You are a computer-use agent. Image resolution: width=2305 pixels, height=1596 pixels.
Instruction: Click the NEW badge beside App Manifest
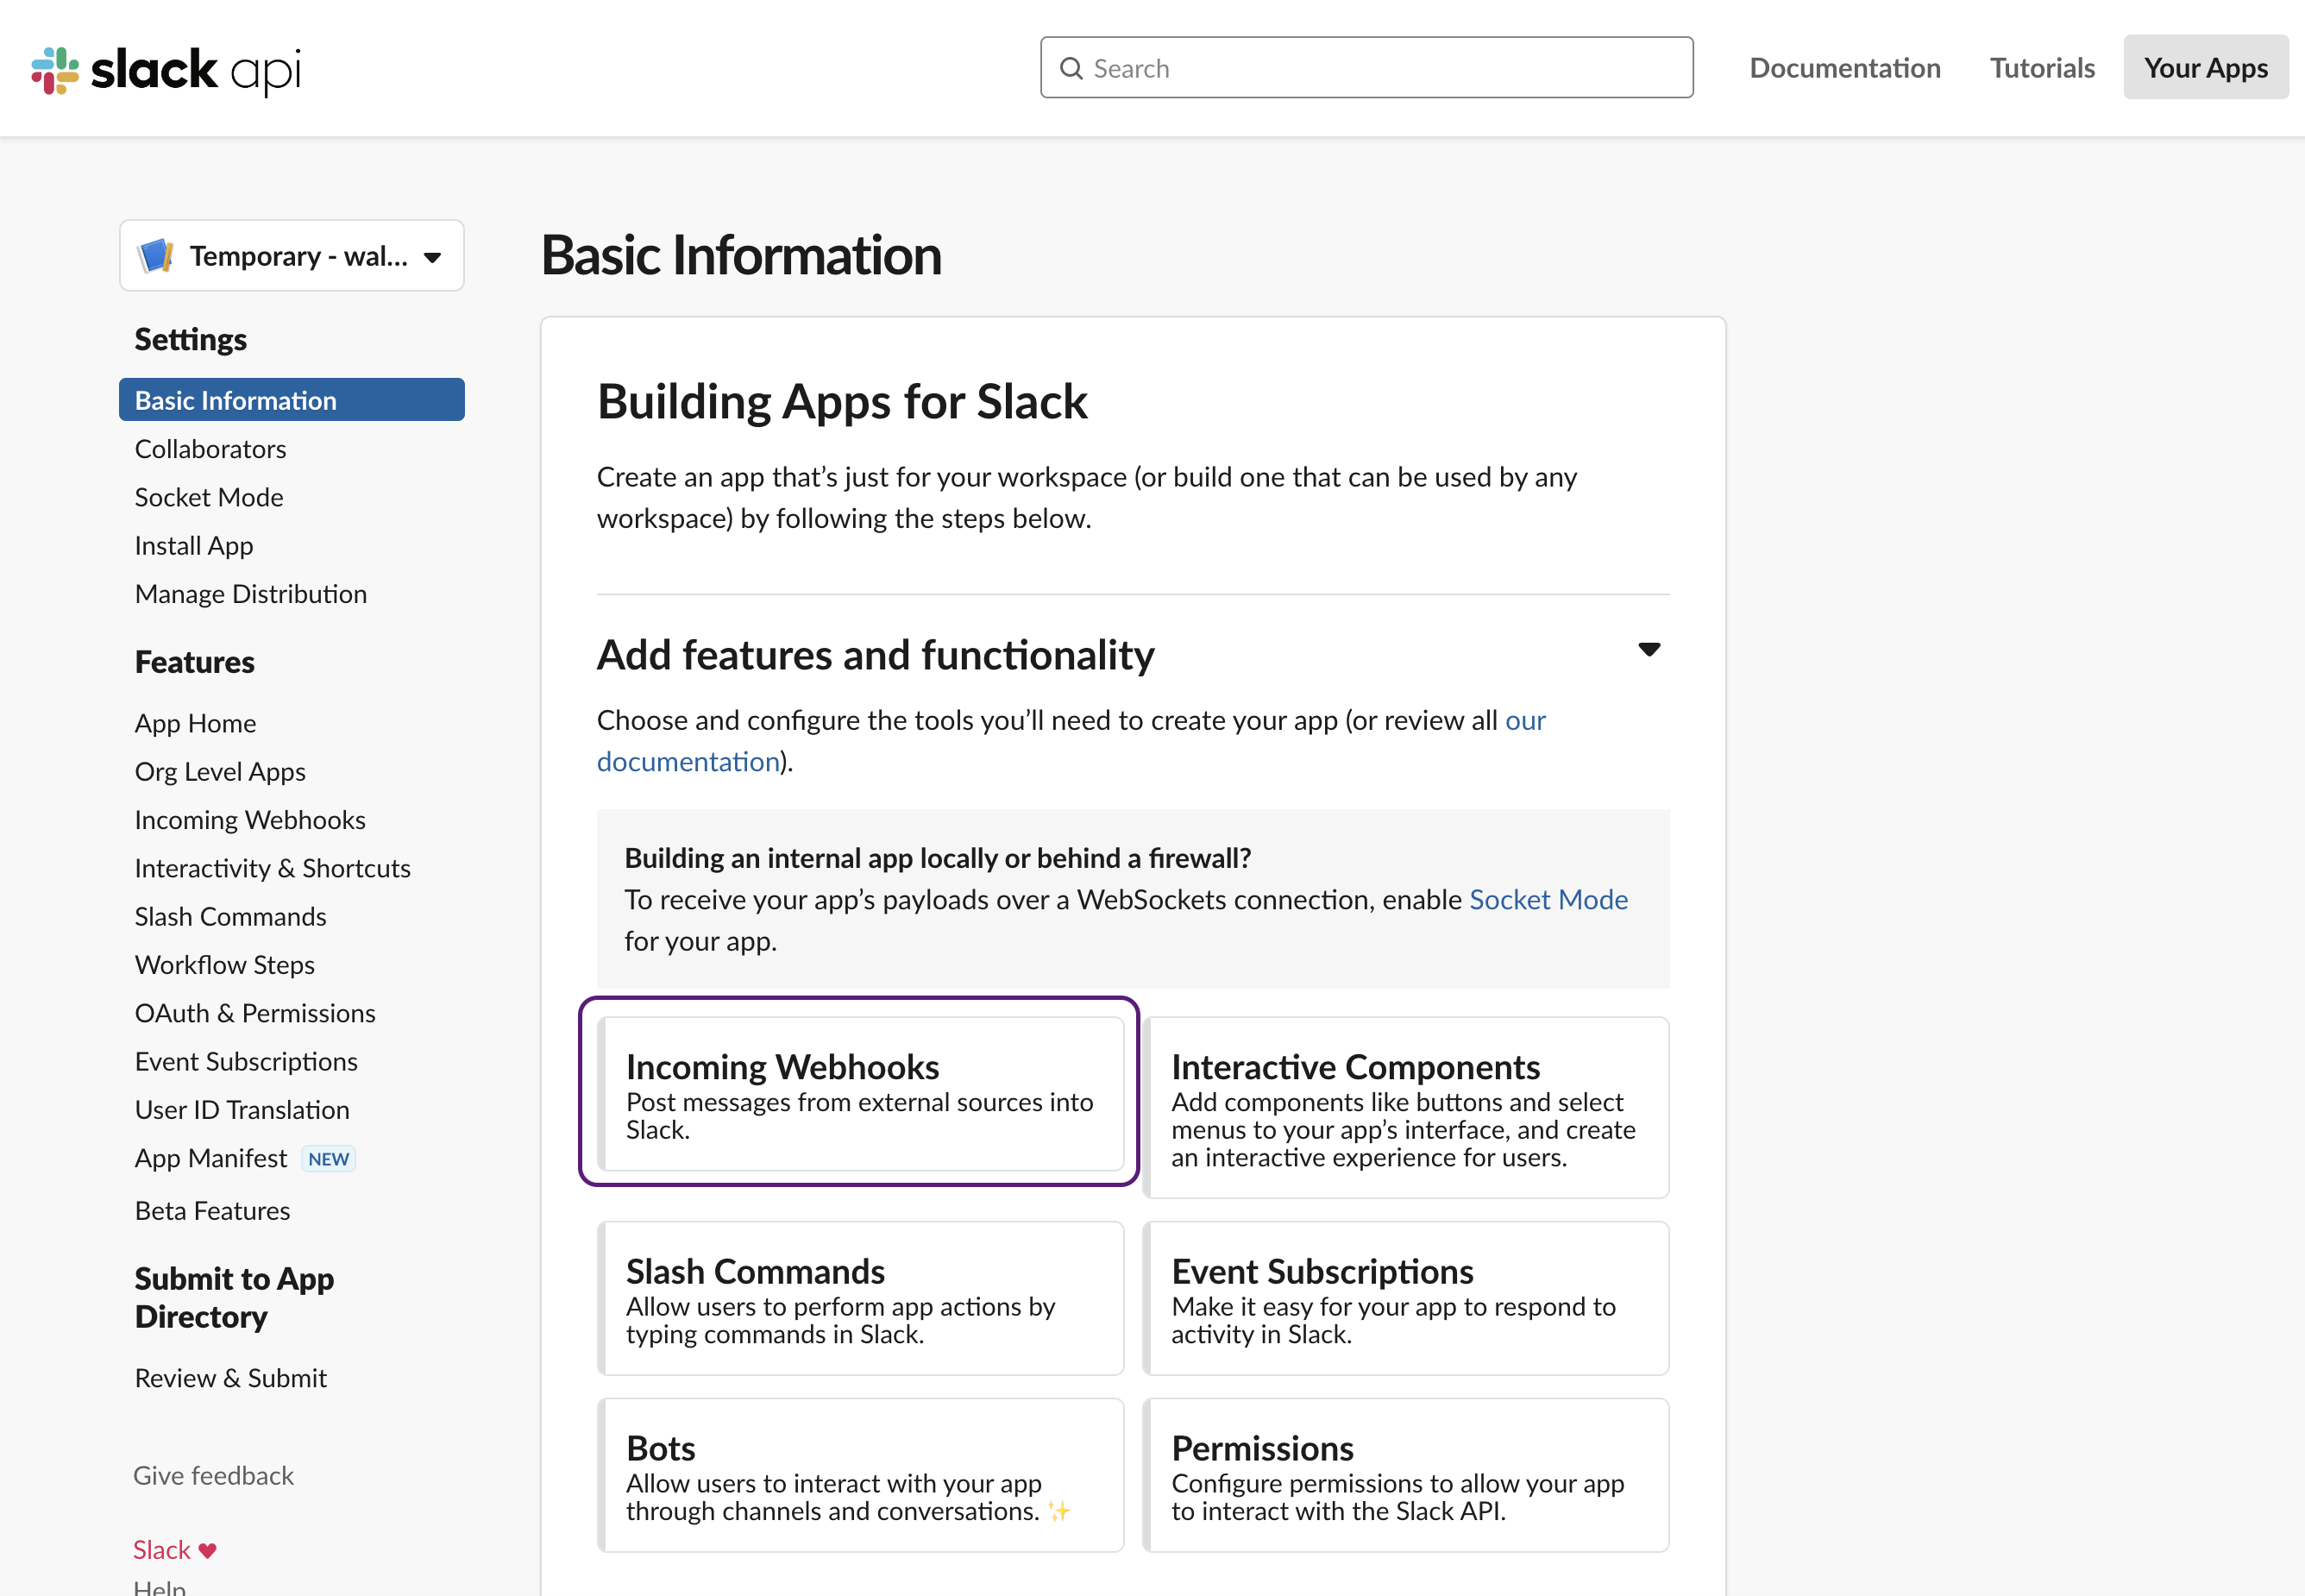328,1159
